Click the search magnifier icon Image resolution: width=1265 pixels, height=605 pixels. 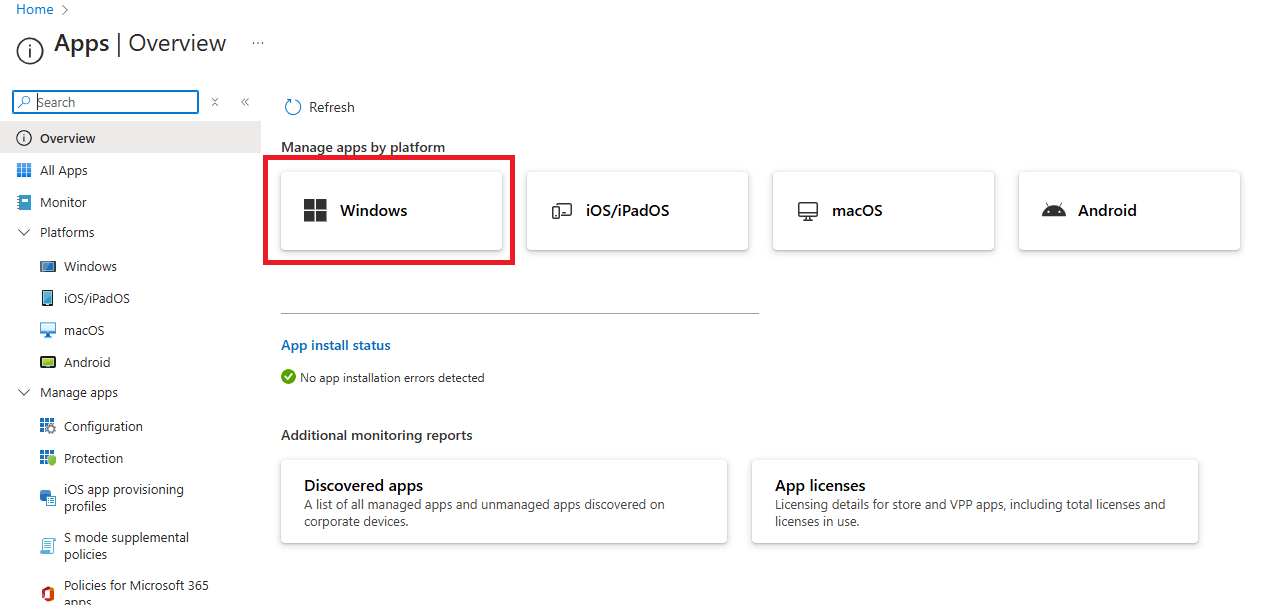[24, 102]
